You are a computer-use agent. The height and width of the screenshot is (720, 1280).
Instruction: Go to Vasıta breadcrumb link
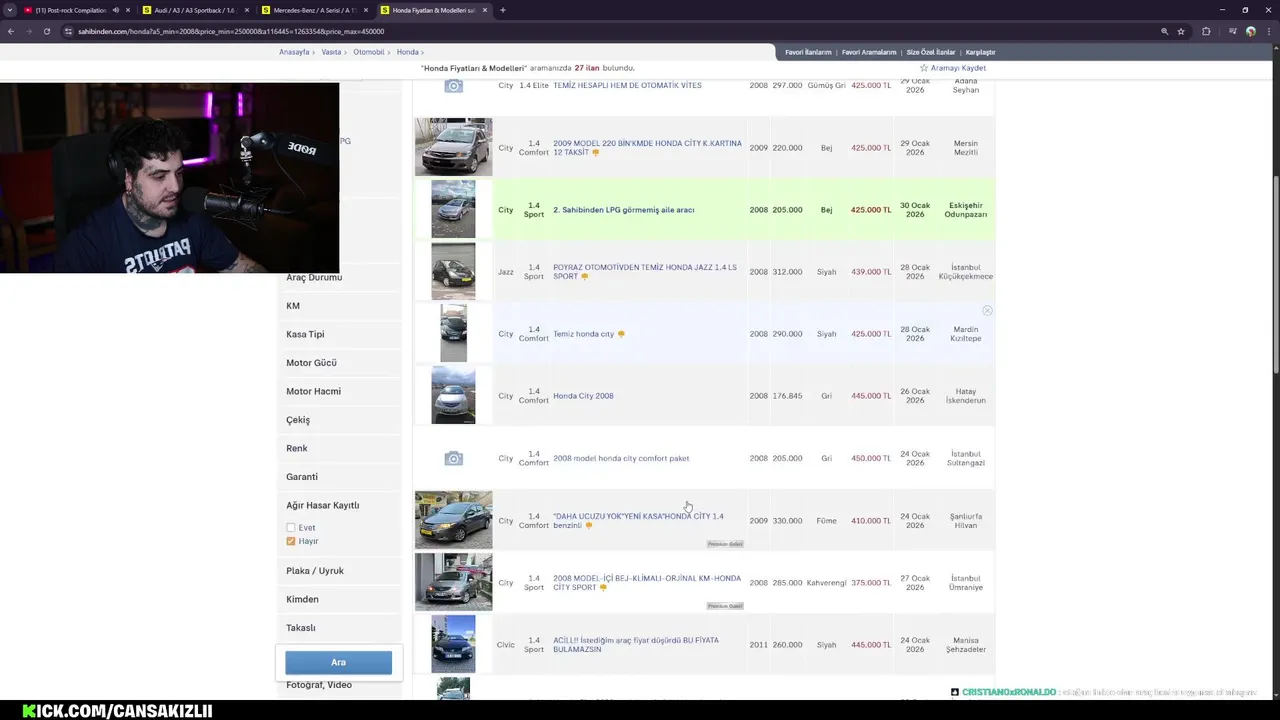(x=331, y=52)
